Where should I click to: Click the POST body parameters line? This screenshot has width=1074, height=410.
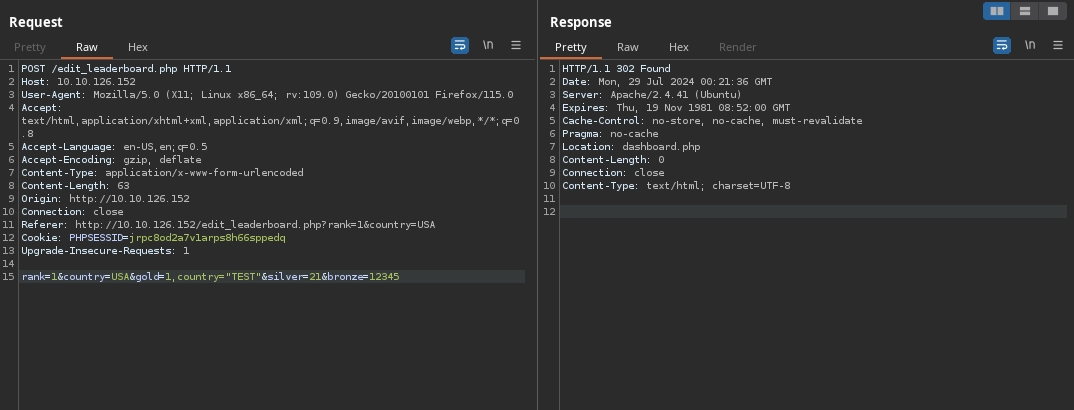210,276
